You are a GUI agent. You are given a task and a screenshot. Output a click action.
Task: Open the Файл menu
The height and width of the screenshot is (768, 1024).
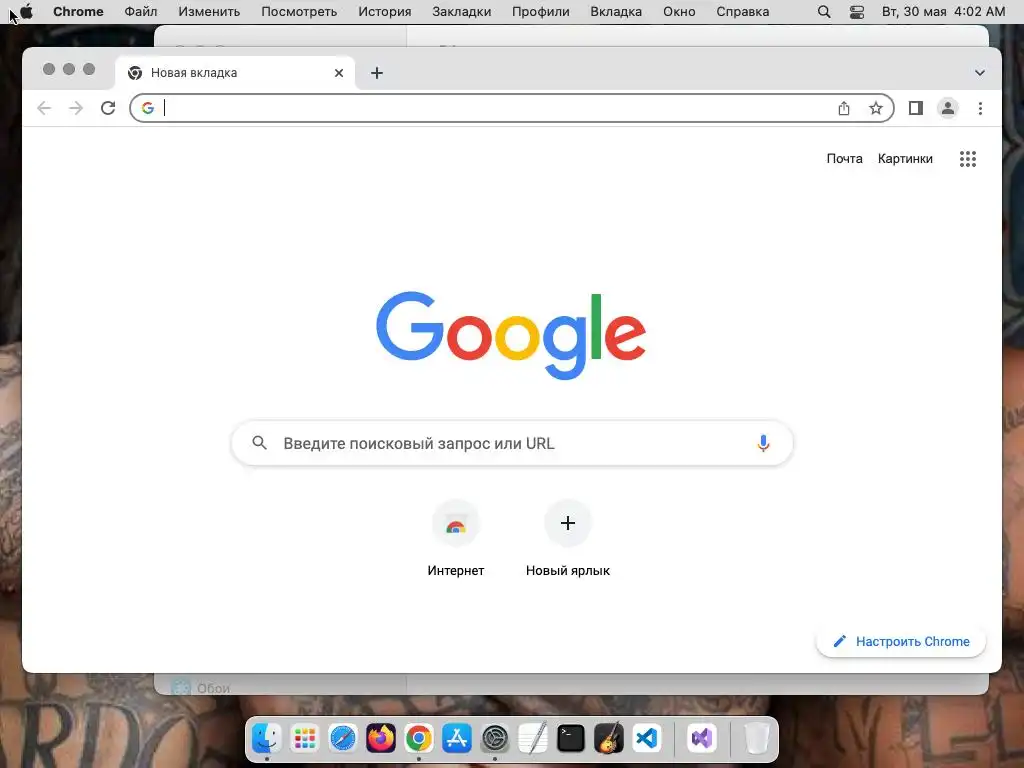click(x=140, y=12)
